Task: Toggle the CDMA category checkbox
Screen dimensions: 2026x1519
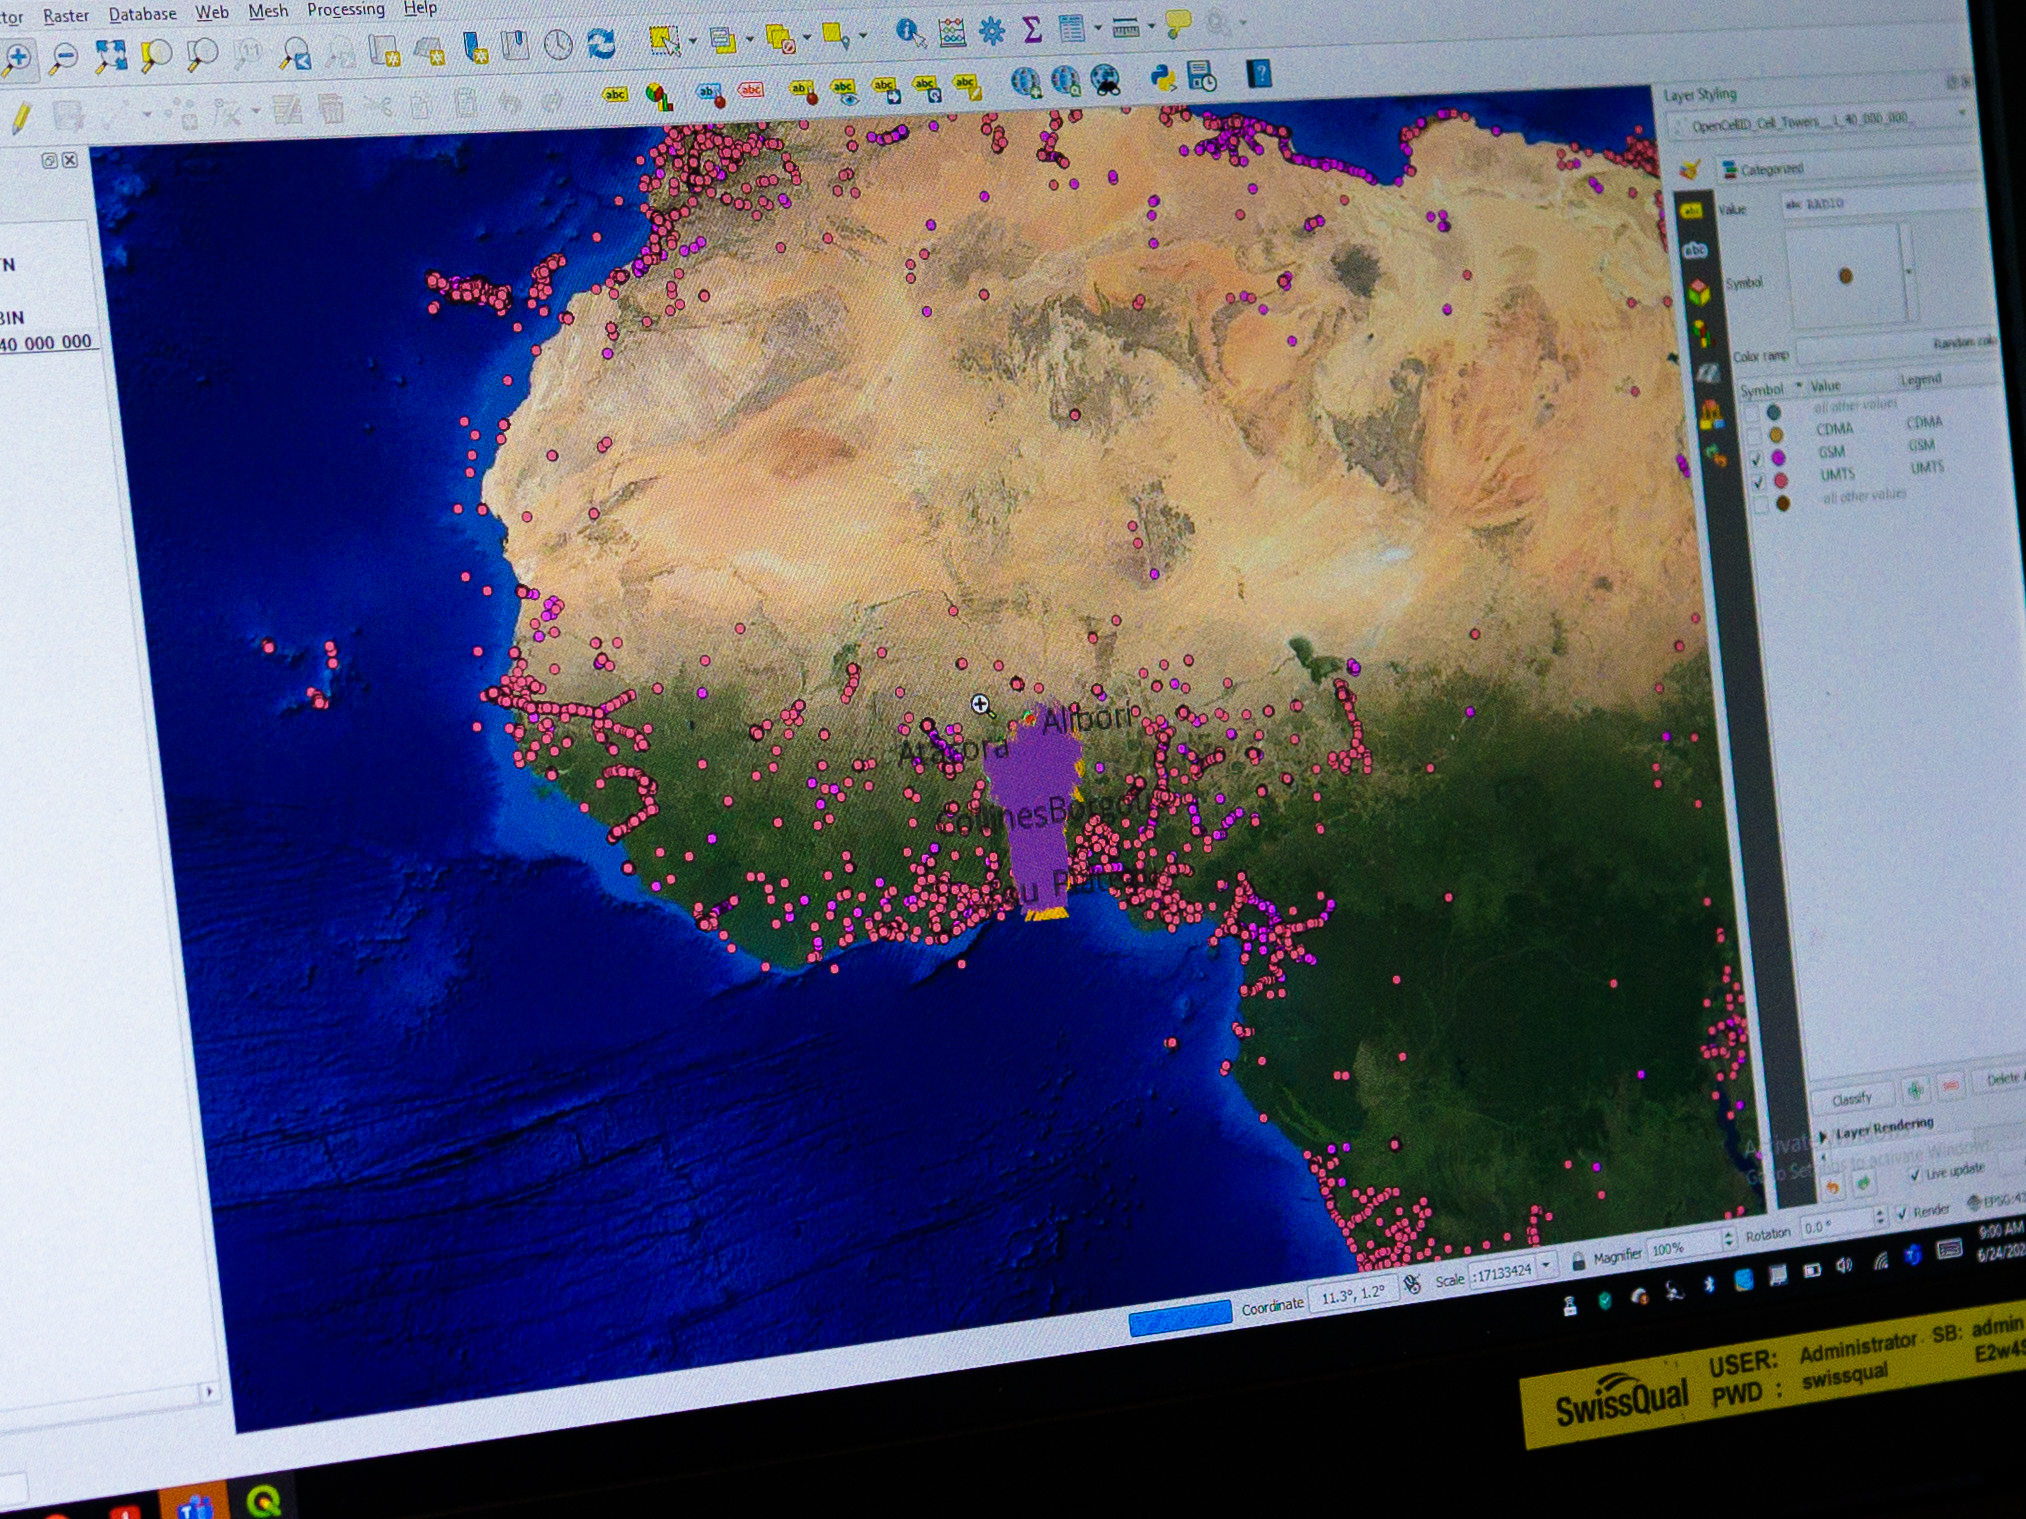Action: pos(1752,436)
